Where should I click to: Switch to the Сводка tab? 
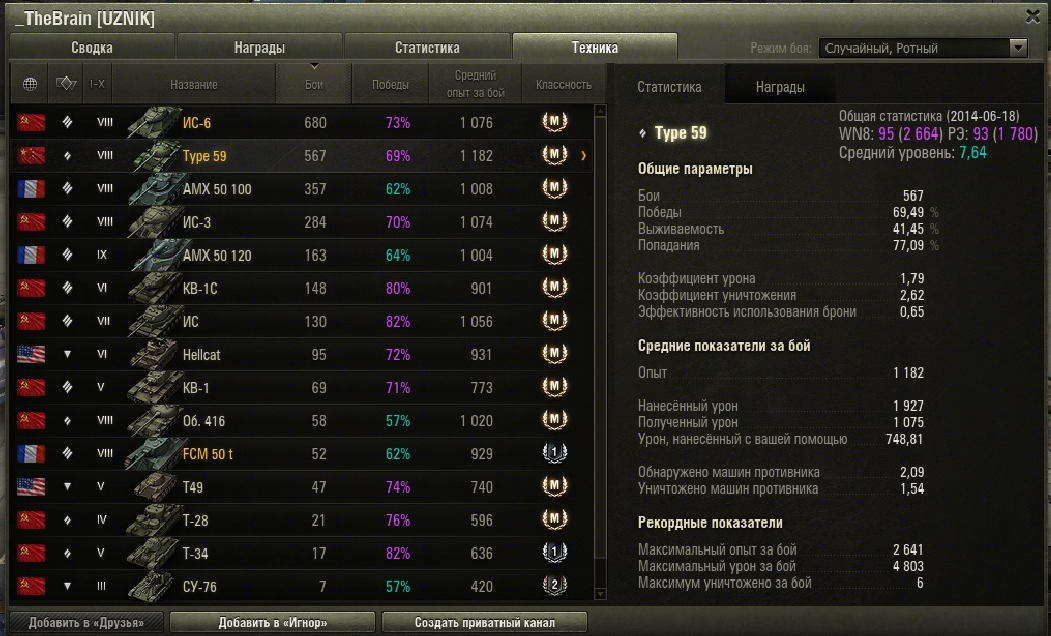(92, 48)
